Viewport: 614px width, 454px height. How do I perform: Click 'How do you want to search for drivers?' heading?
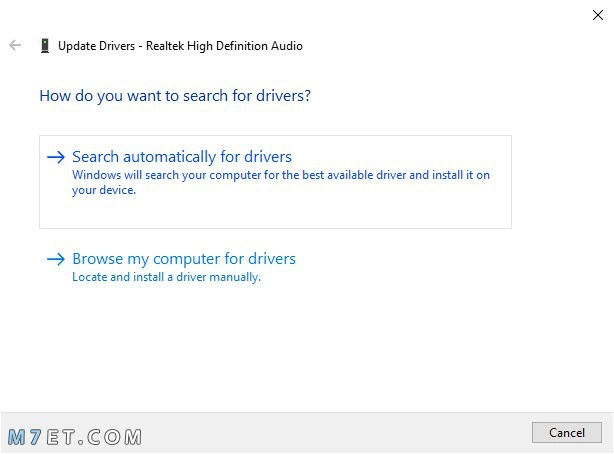175,96
